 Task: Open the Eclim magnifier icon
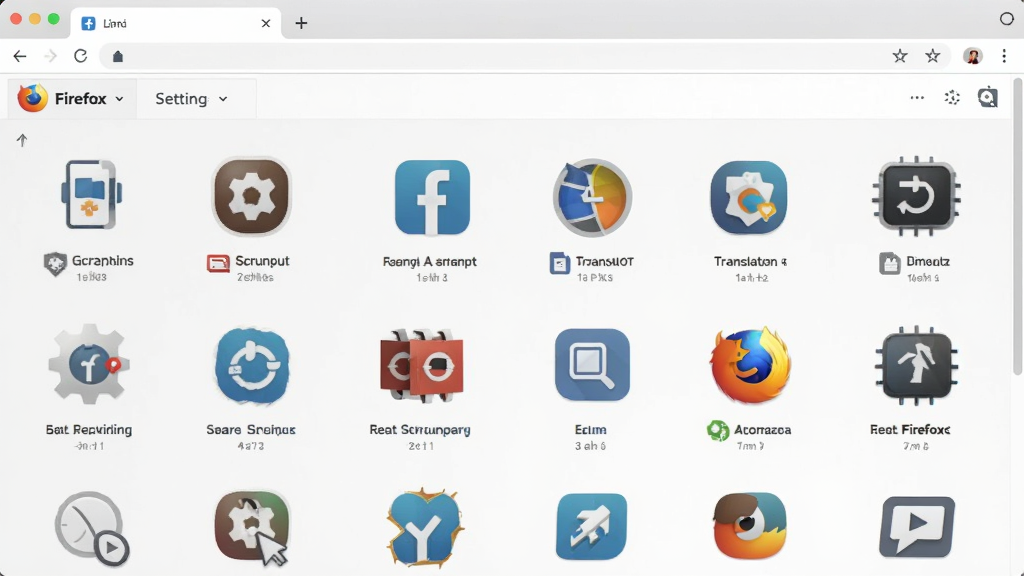point(592,364)
